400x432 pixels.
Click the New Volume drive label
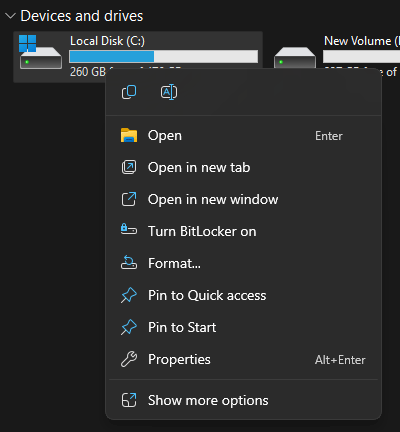pyautogui.click(x=362, y=41)
